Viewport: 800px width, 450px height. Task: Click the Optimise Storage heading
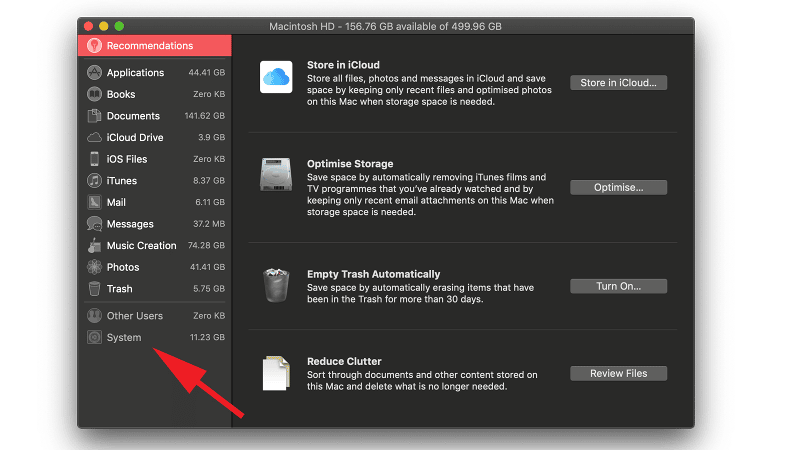pos(350,164)
